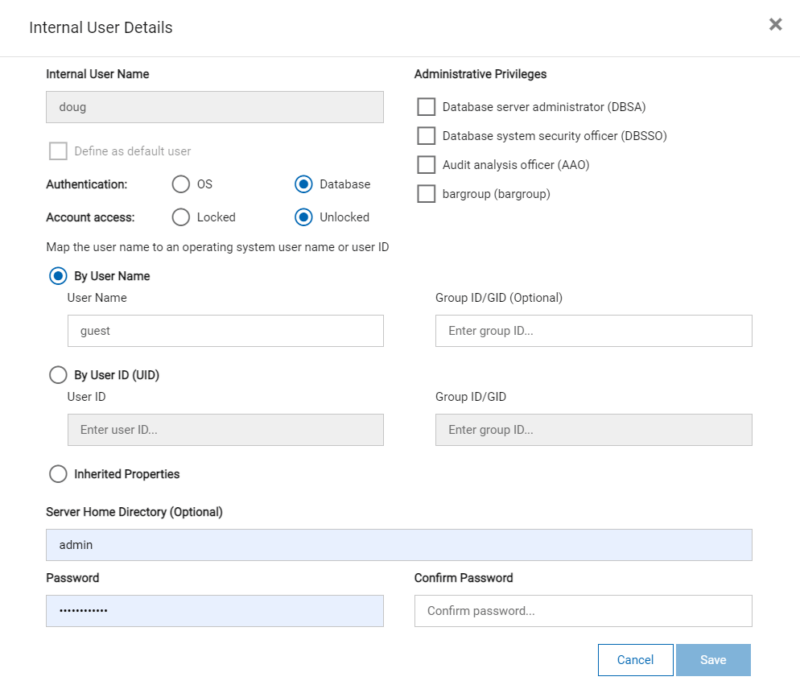The width and height of the screenshot is (800, 685).
Task: Click the Server Home Directory field
Action: (x=399, y=544)
